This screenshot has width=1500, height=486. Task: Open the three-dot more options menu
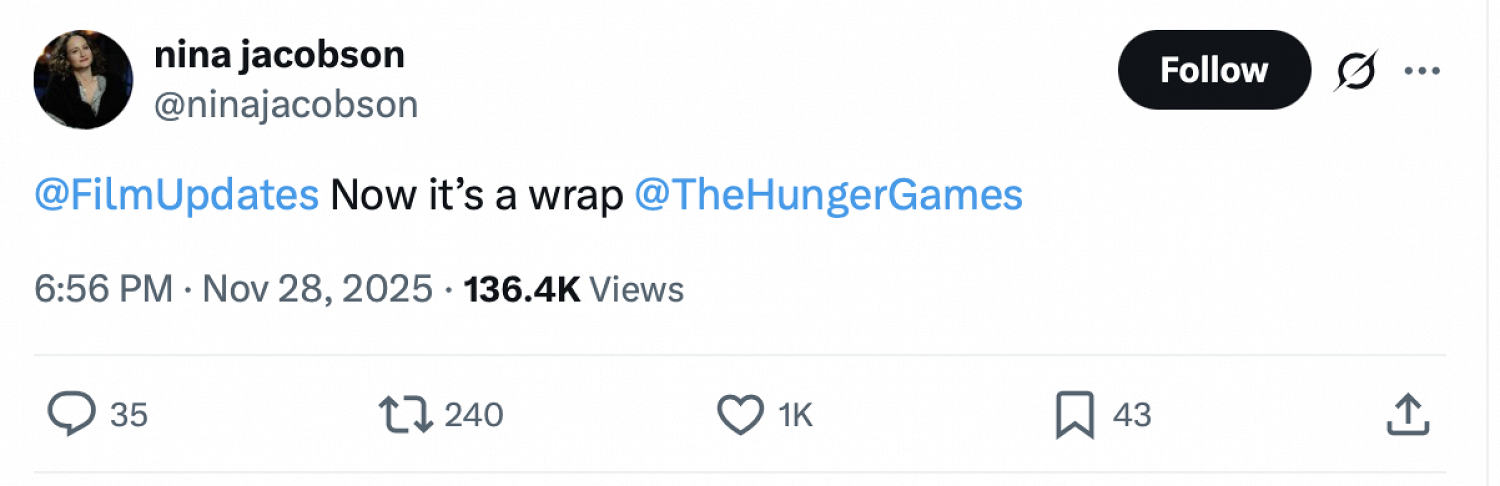1421,71
